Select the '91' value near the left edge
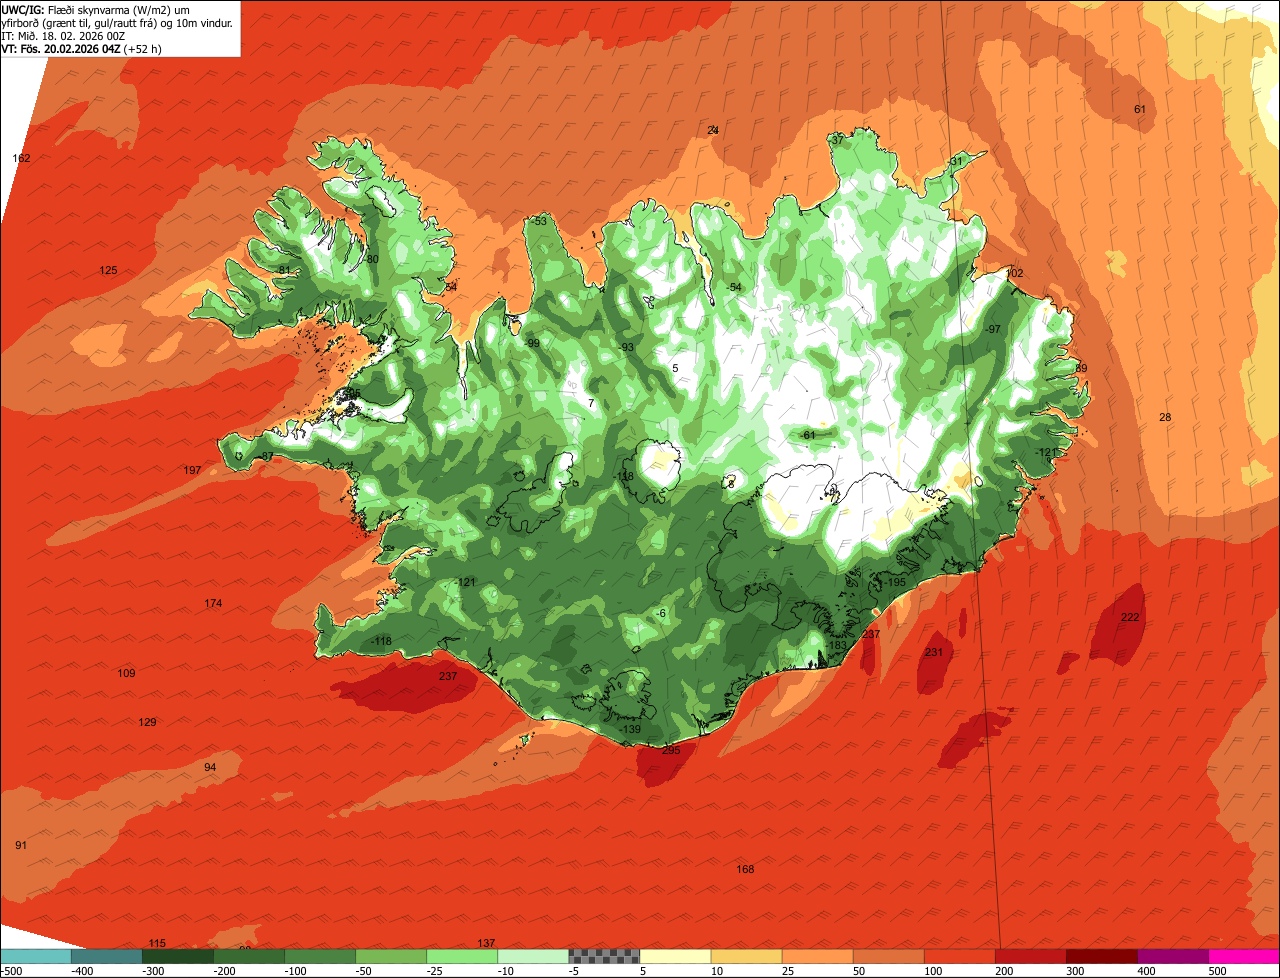This screenshot has height=978, width=1280. click(21, 845)
